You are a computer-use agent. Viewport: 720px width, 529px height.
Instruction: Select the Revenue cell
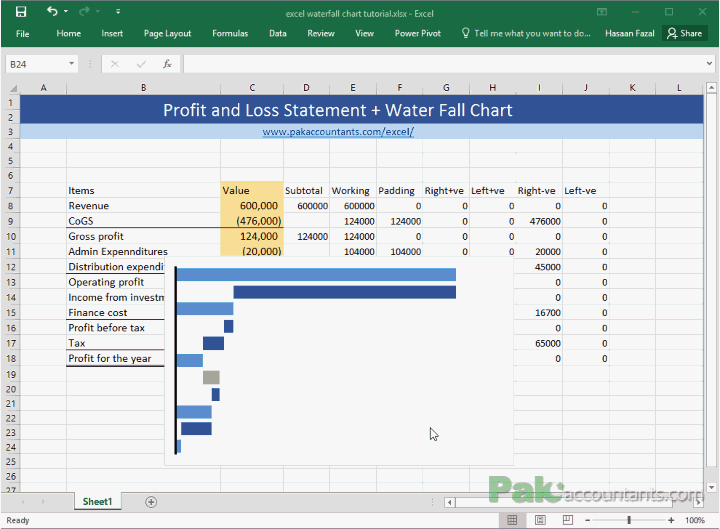(x=143, y=206)
